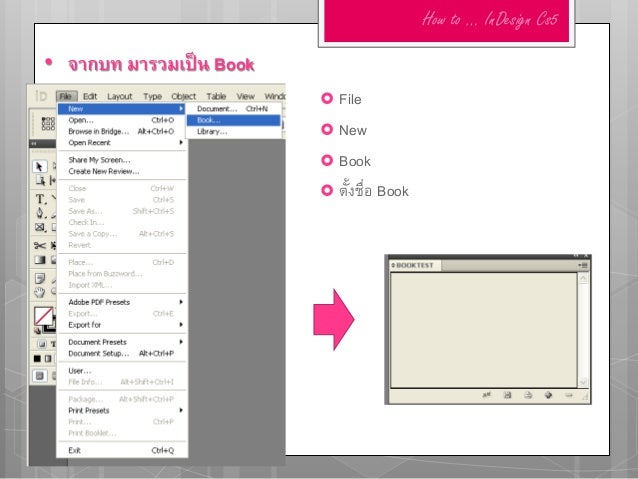The image size is (638, 479).
Task: Choose Browse in Bridge... menu entry
Action: (x=122, y=131)
